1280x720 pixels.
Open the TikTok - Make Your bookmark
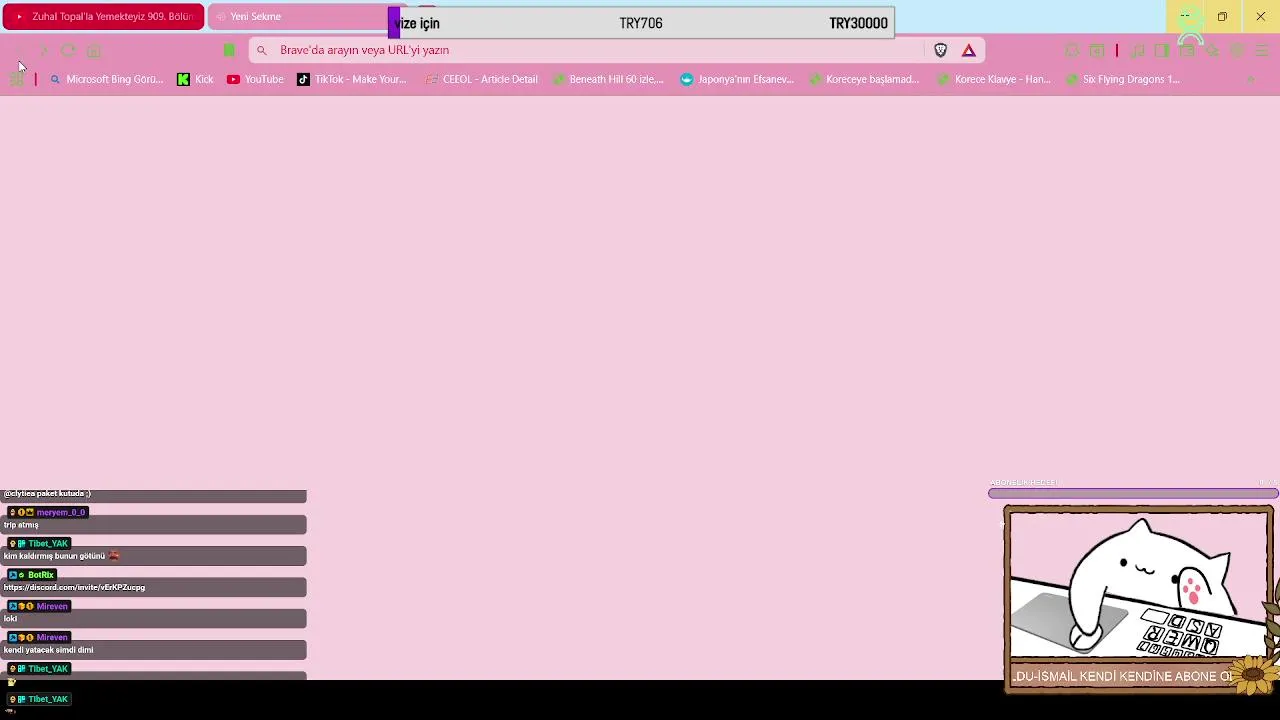(x=352, y=79)
